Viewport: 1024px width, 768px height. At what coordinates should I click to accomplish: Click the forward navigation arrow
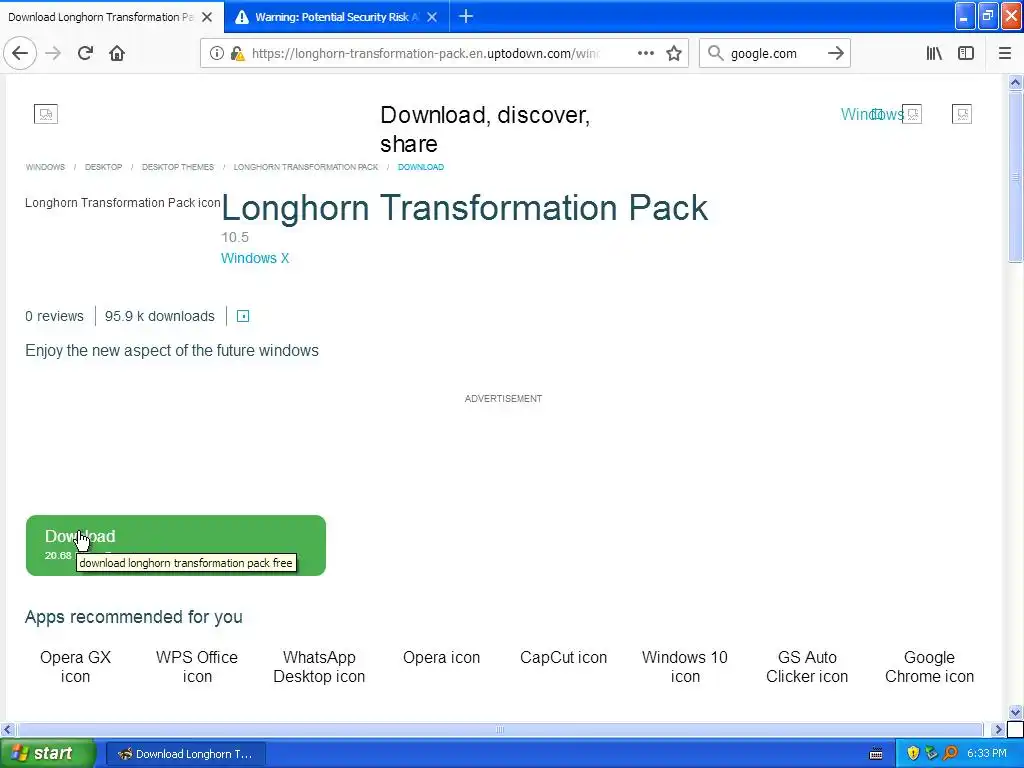54,53
